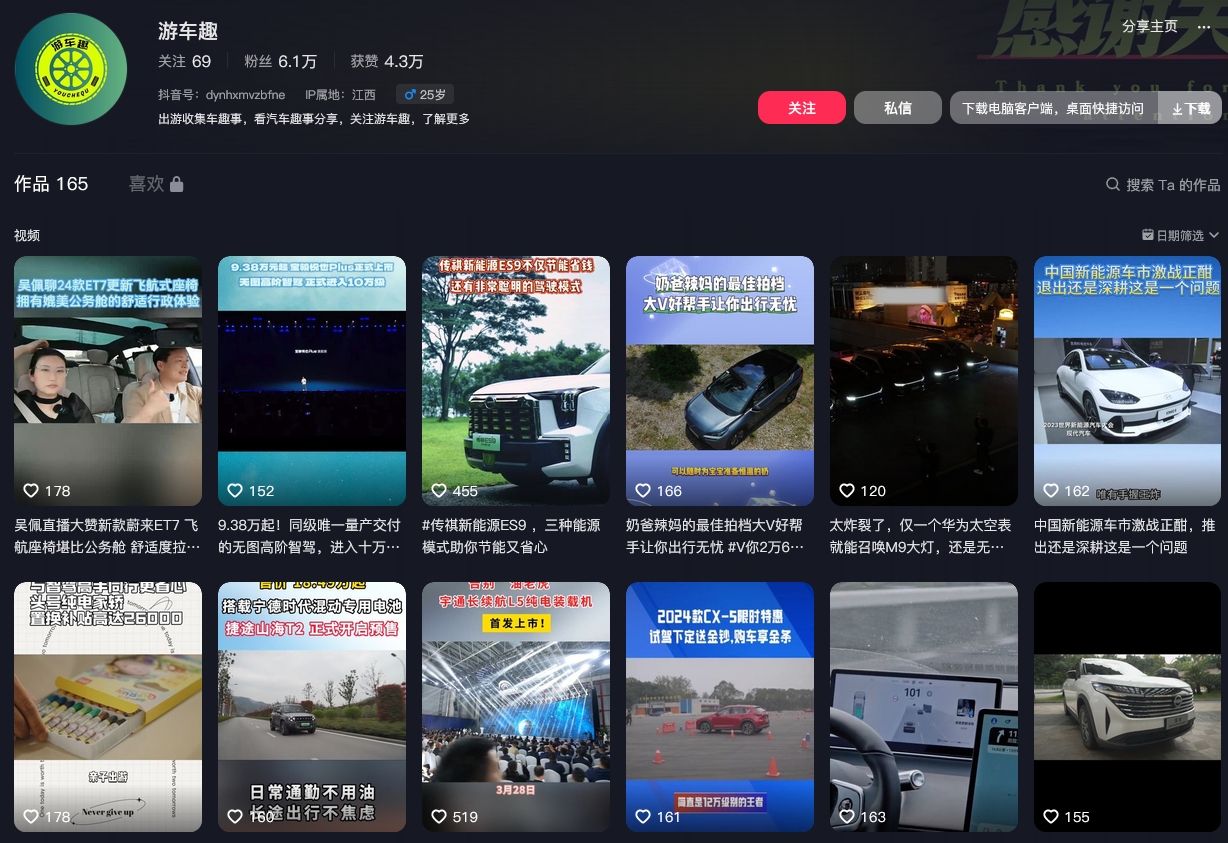This screenshot has height=843, width=1228.
Task: Open the 2024款CX-5限时特惠 video thumbnail
Action: 720,707
